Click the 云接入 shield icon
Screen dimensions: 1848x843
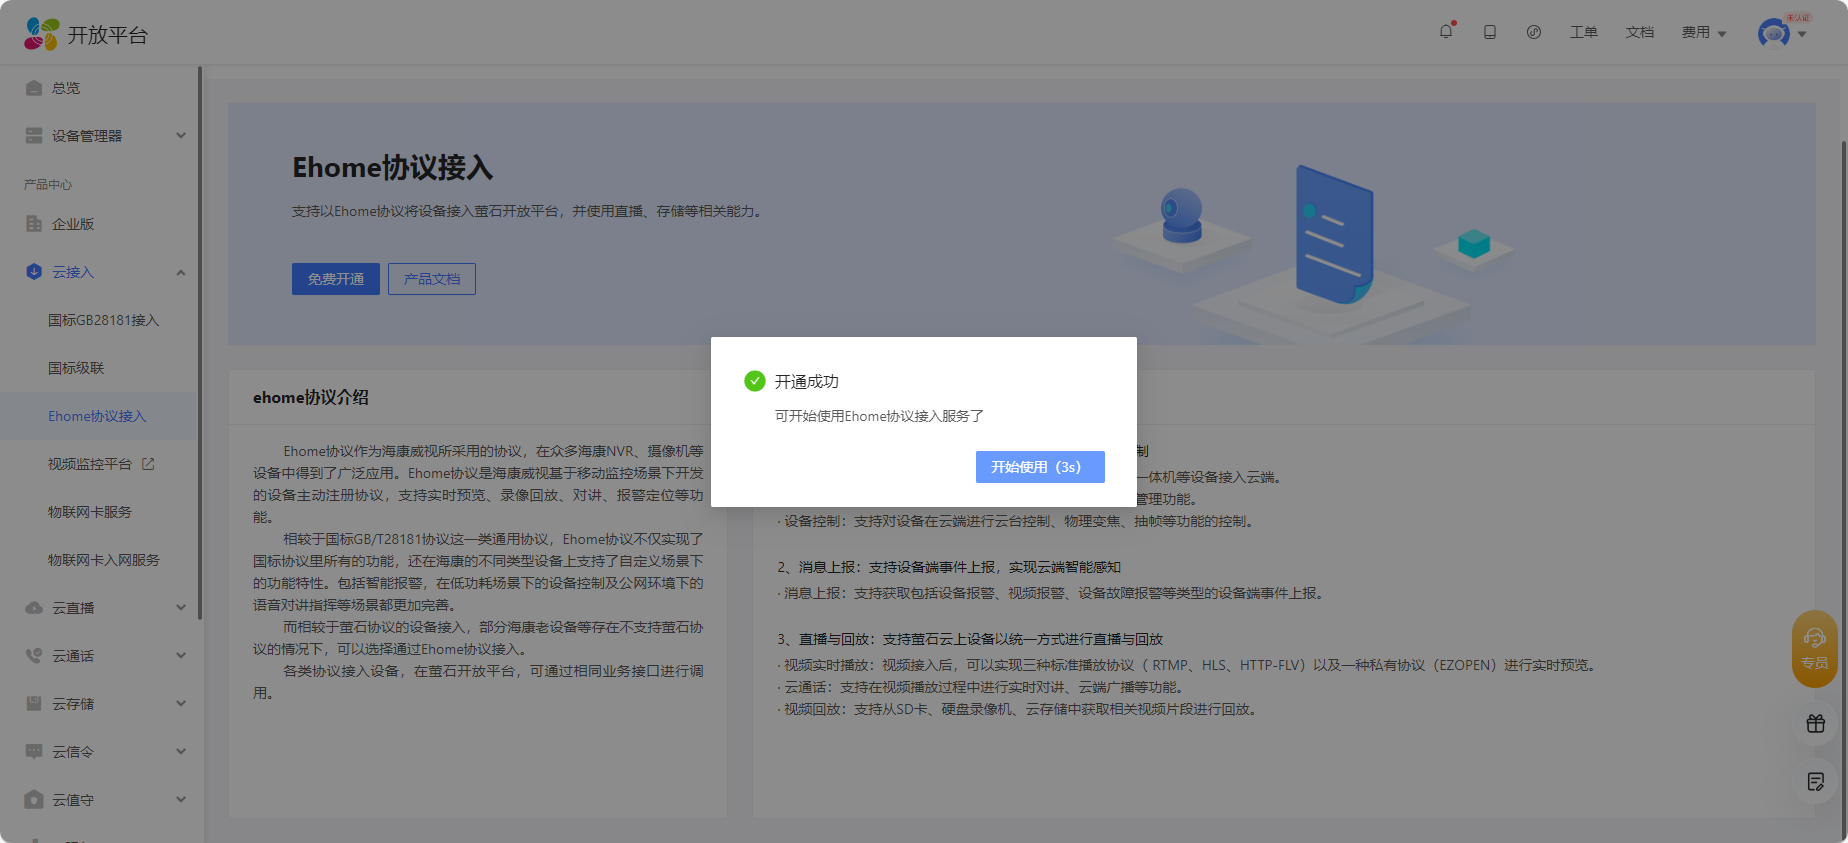click(x=34, y=272)
